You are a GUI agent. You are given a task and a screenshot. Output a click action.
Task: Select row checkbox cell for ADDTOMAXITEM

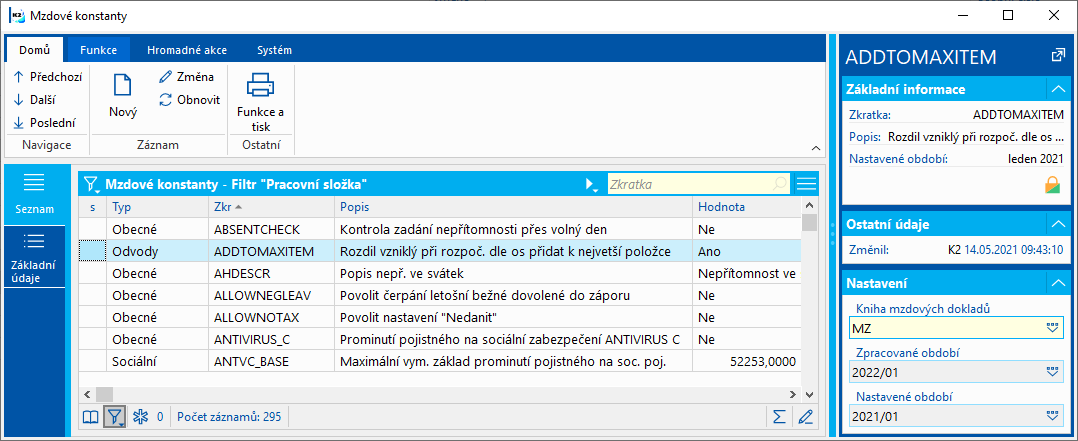click(x=91, y=251)
